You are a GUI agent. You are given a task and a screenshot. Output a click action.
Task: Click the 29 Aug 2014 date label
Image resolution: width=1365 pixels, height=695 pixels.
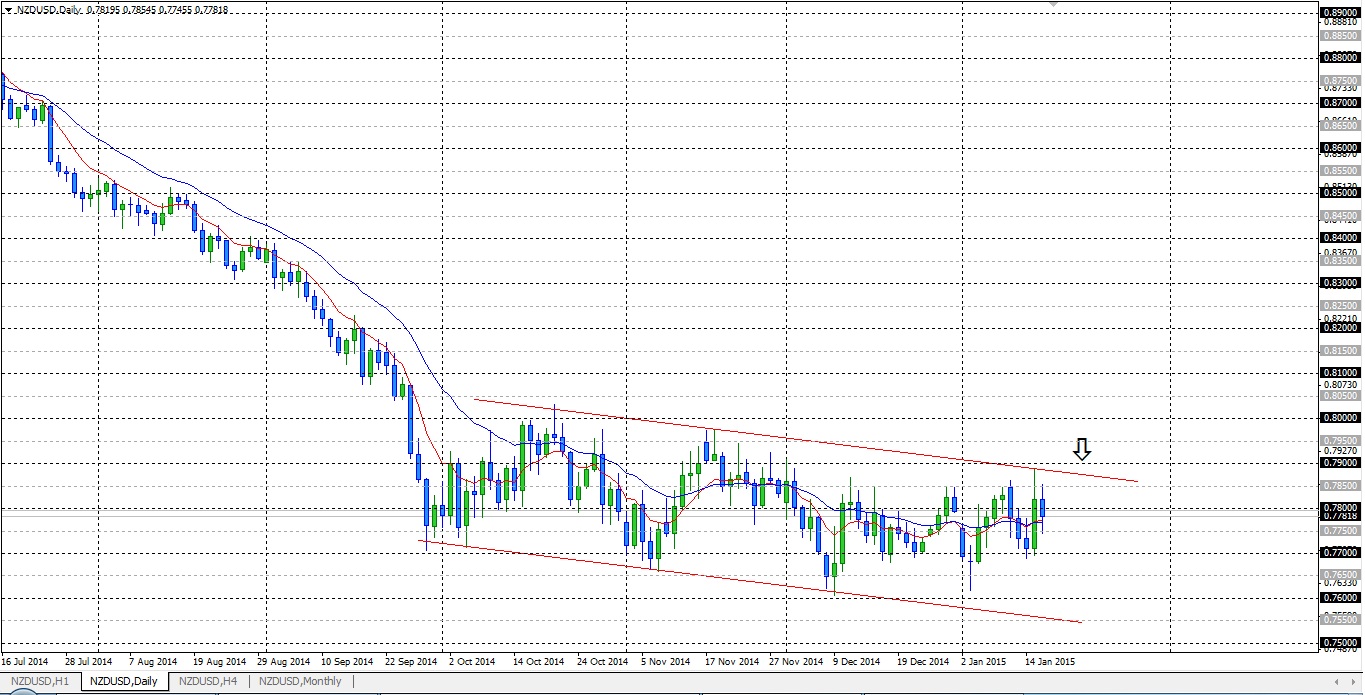pyautogui.click(x=284, y=662)
